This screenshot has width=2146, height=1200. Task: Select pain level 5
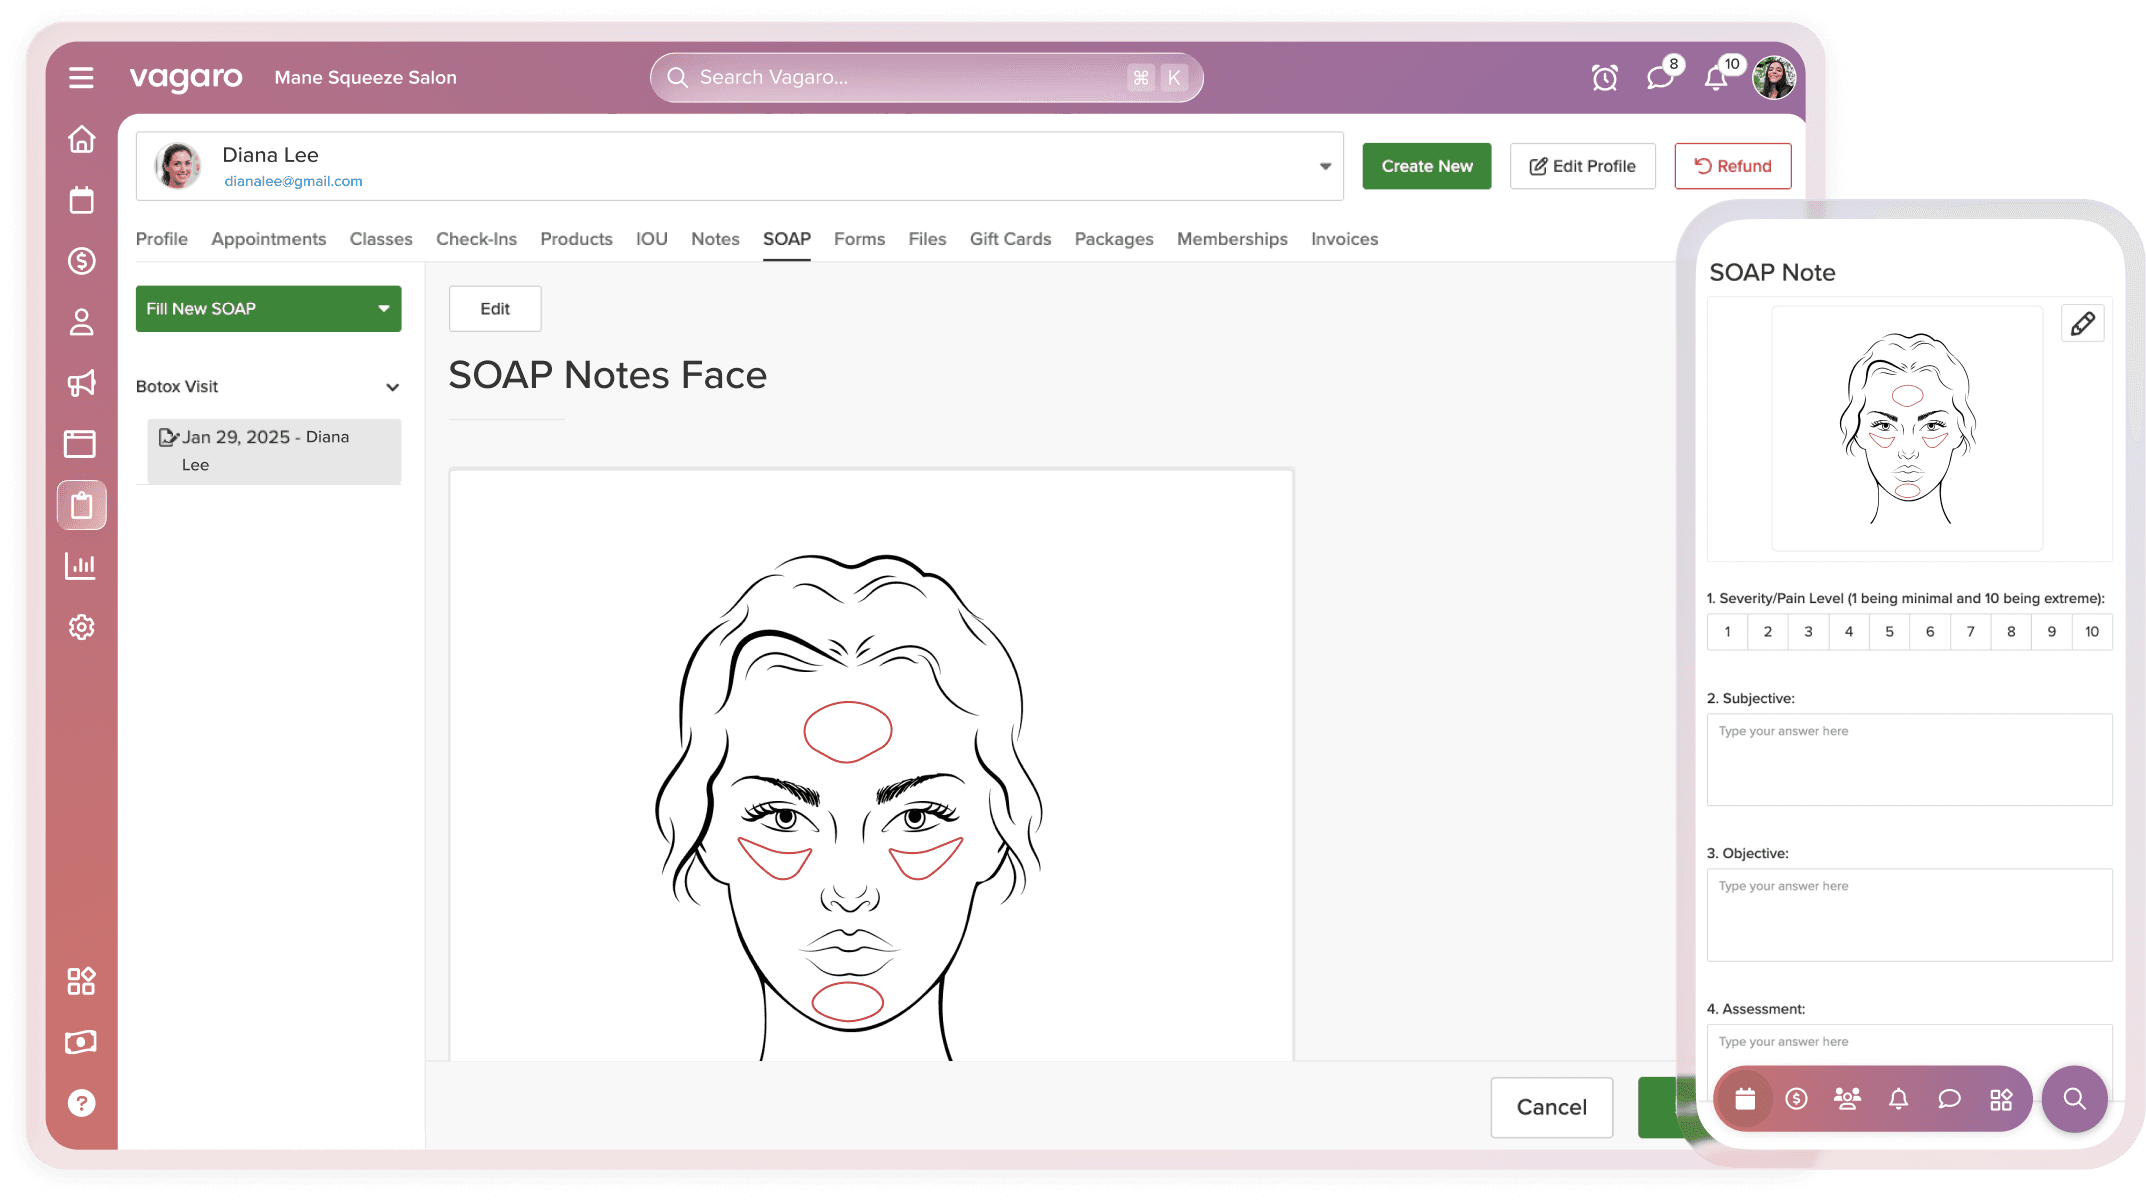point(1889,632)
